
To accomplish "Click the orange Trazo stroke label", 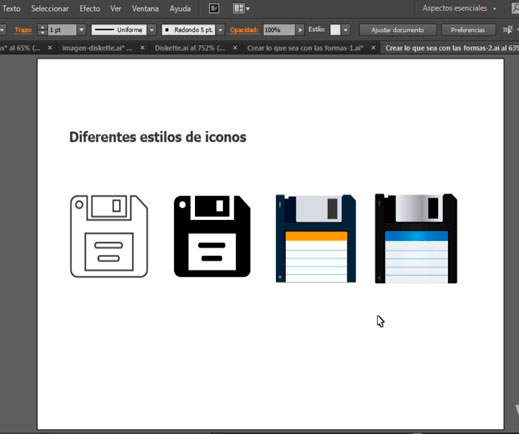I will pos(23,30).
